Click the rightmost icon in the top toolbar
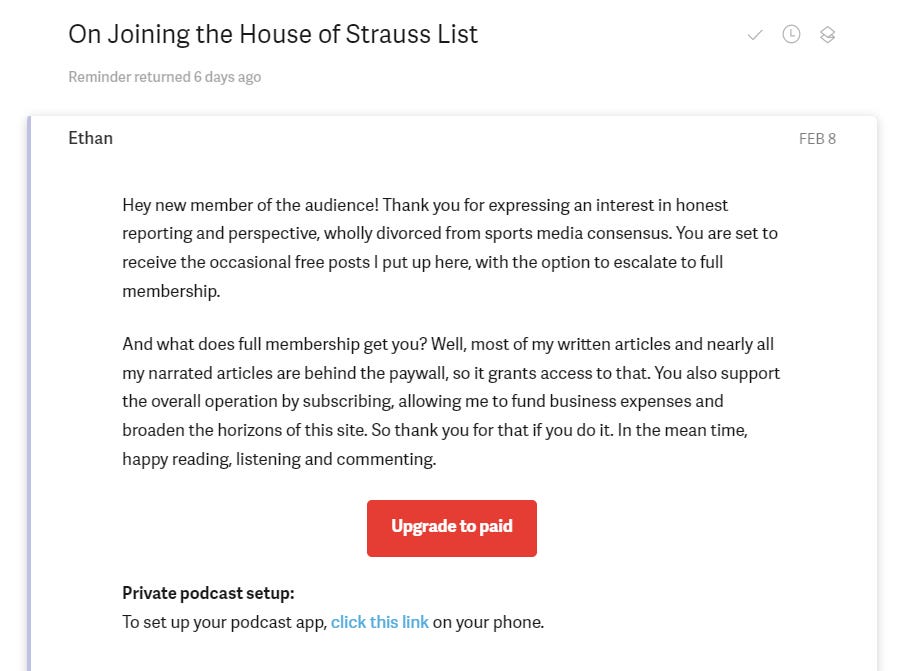 click(827, 34)
